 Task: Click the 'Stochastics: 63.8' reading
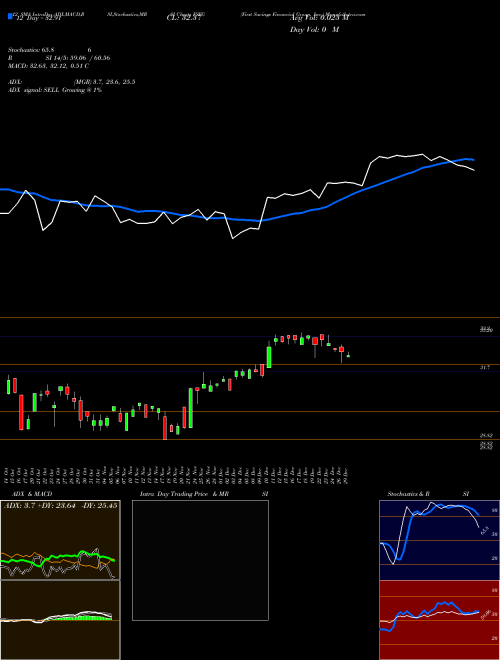pyautogui.click(x=31, y=50)
